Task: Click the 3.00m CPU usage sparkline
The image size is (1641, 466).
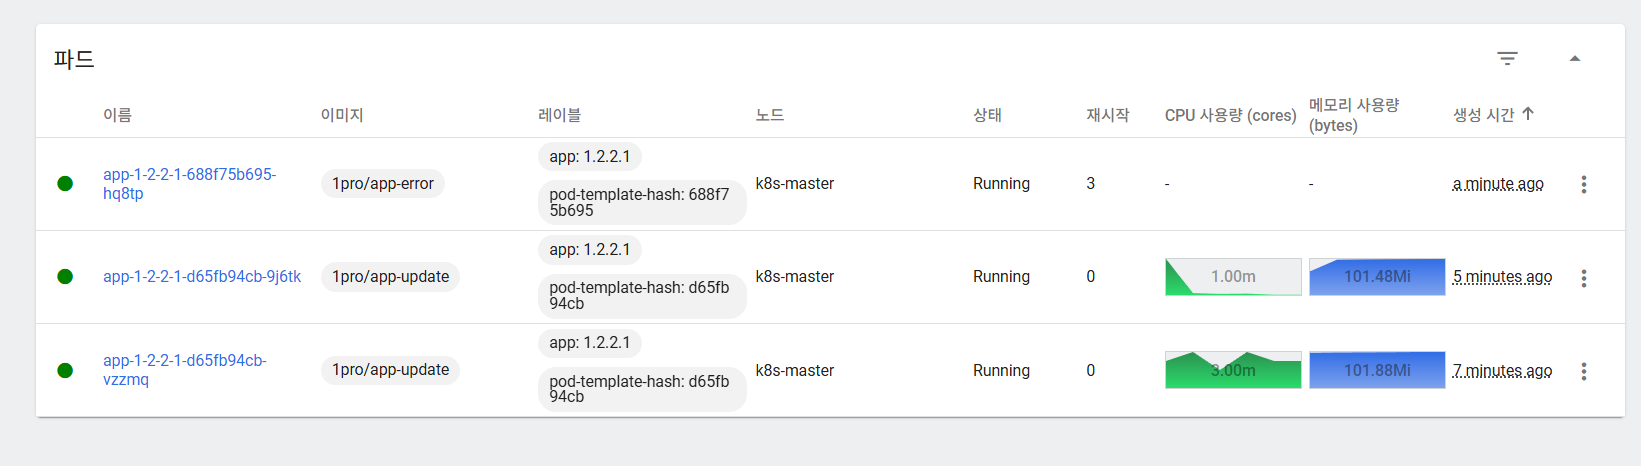Action: (x=1233, y=370)
